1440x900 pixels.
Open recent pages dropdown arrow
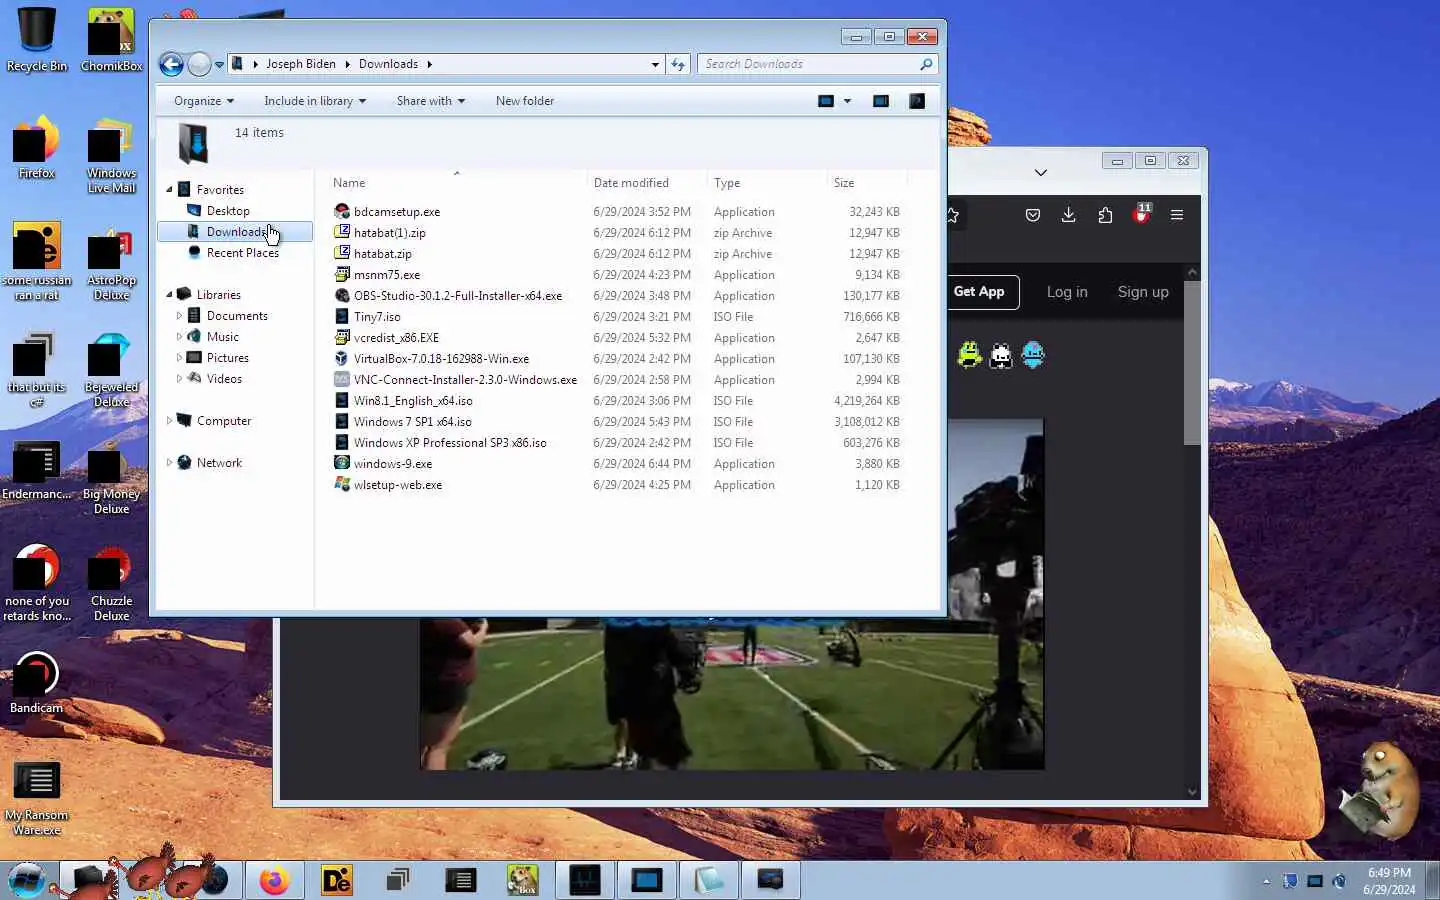pyautogui.click(x=219, y=65)
